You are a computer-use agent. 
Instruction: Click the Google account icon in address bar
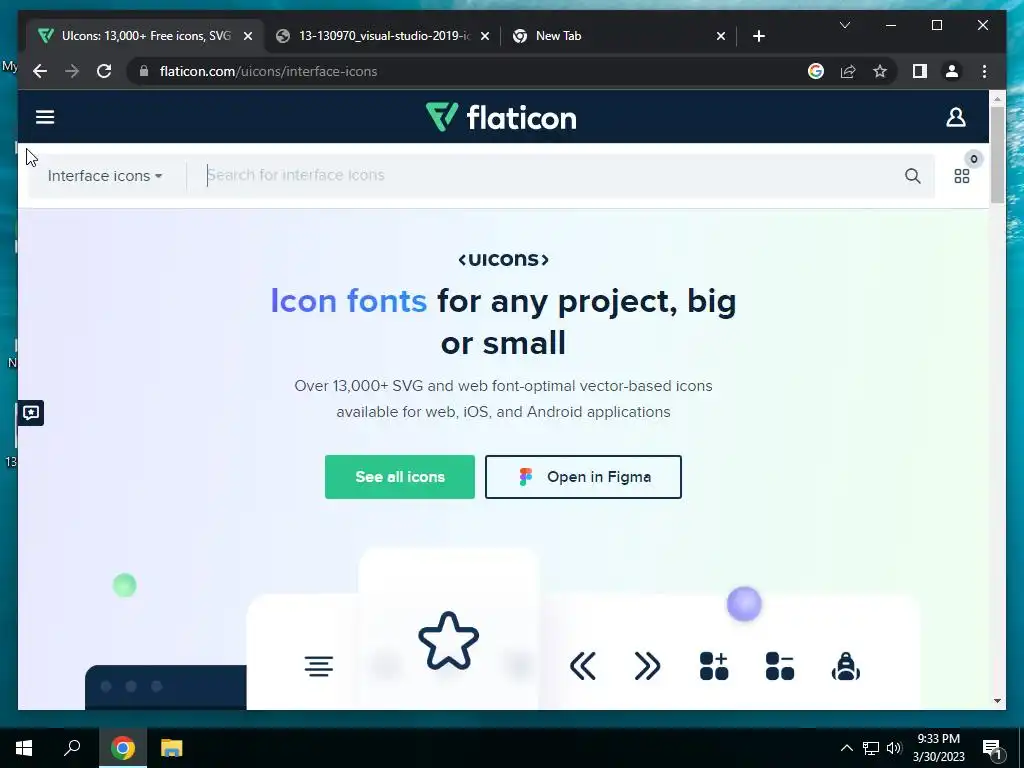[x=816, y=71]
